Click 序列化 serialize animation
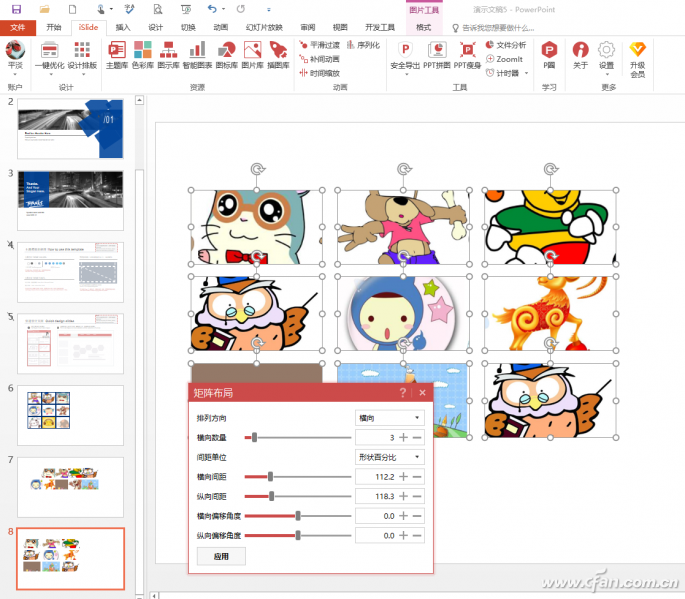This screenshot has width=685, height=599. (363, 45)
